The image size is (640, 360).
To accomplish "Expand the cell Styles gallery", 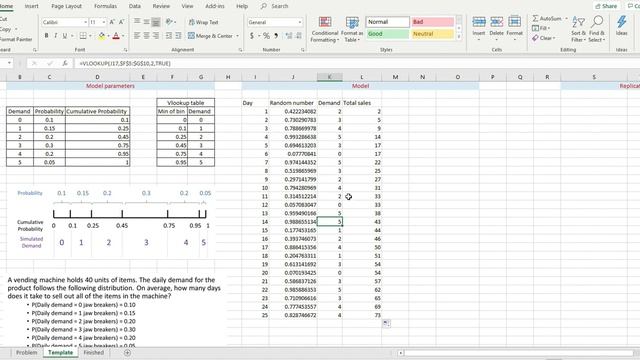I will [x=459, y=37].
